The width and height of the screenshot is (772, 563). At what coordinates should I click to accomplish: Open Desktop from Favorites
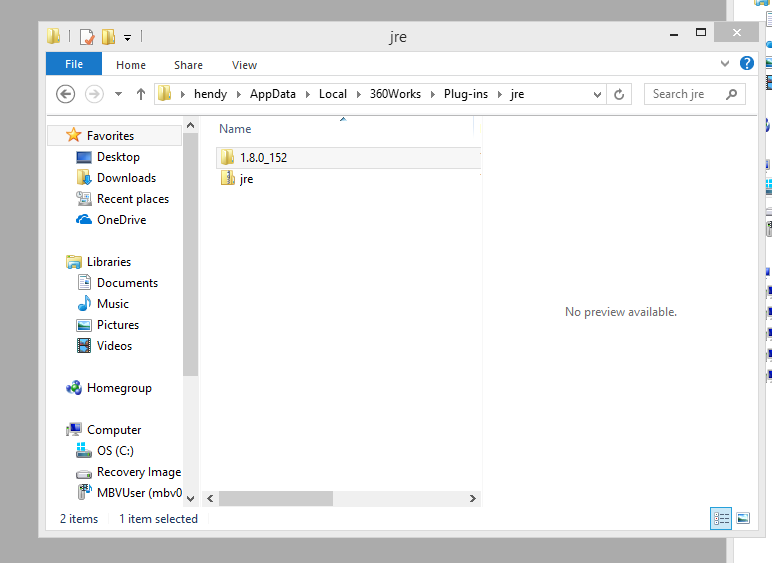tap(118, 157)
